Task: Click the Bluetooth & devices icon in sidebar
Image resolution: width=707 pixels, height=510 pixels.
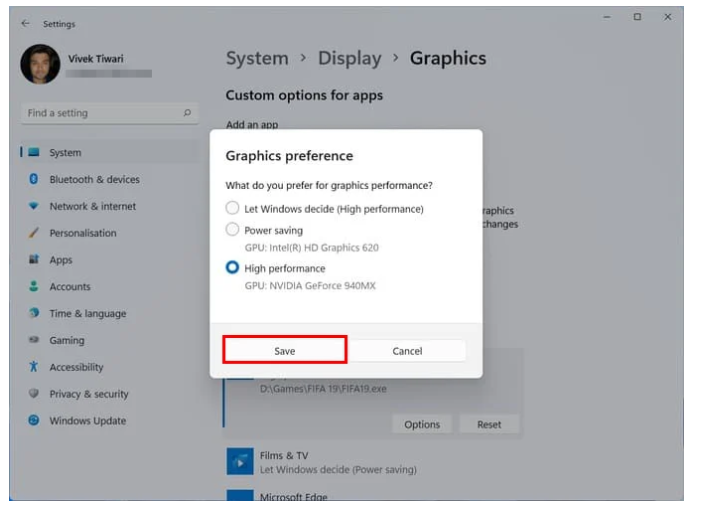Action: pyautogui.click(x=33, y=180)
